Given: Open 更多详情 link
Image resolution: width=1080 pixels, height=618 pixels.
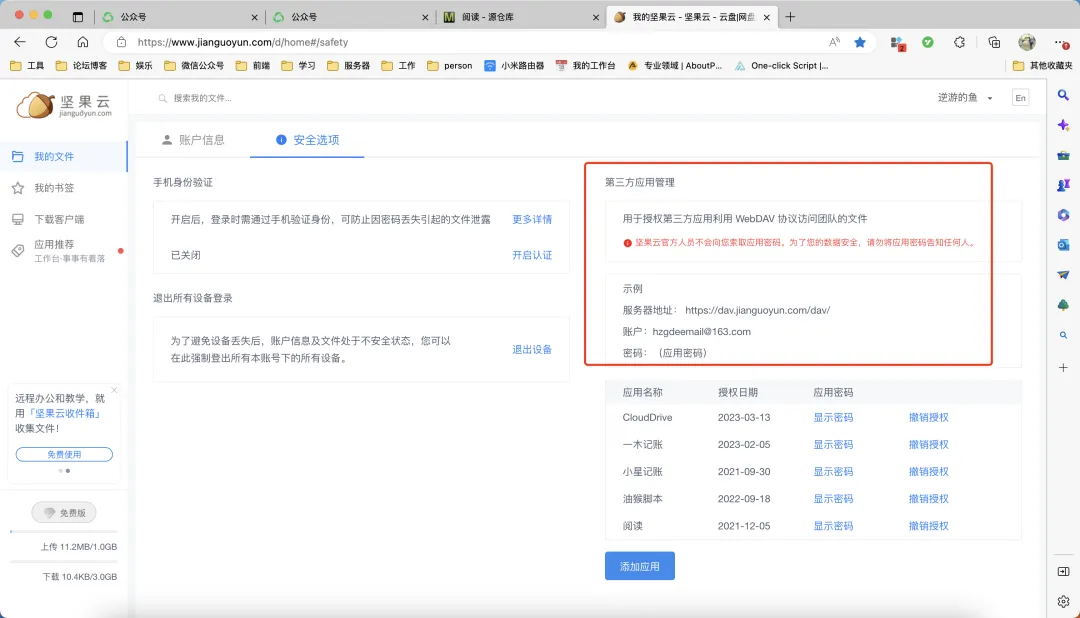Looking at the screenshot, I should [532, 219].
